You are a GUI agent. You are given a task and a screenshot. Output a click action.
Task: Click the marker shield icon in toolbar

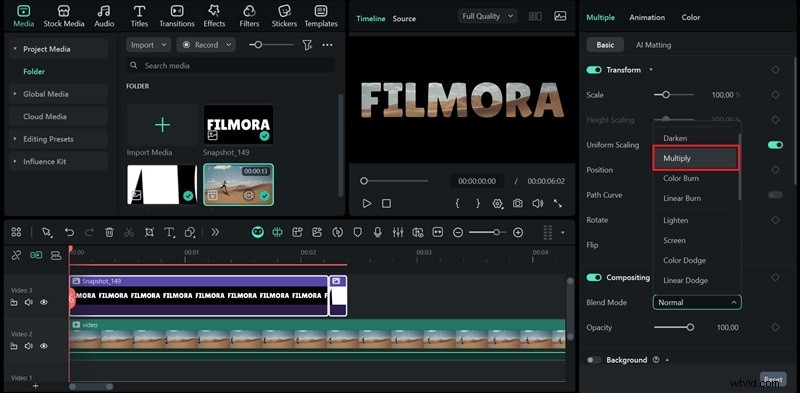[x=358, y=232]
